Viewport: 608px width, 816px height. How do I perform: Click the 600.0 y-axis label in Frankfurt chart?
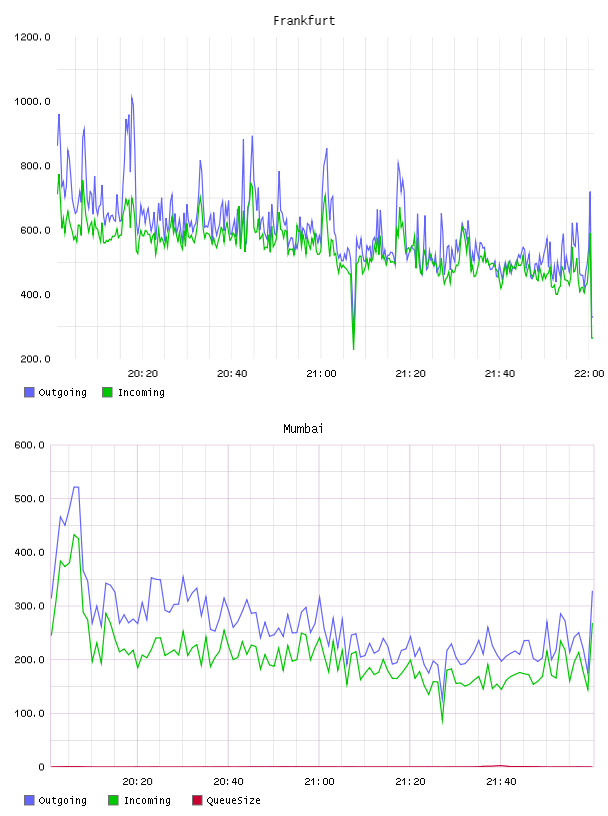tap(35, 231)
